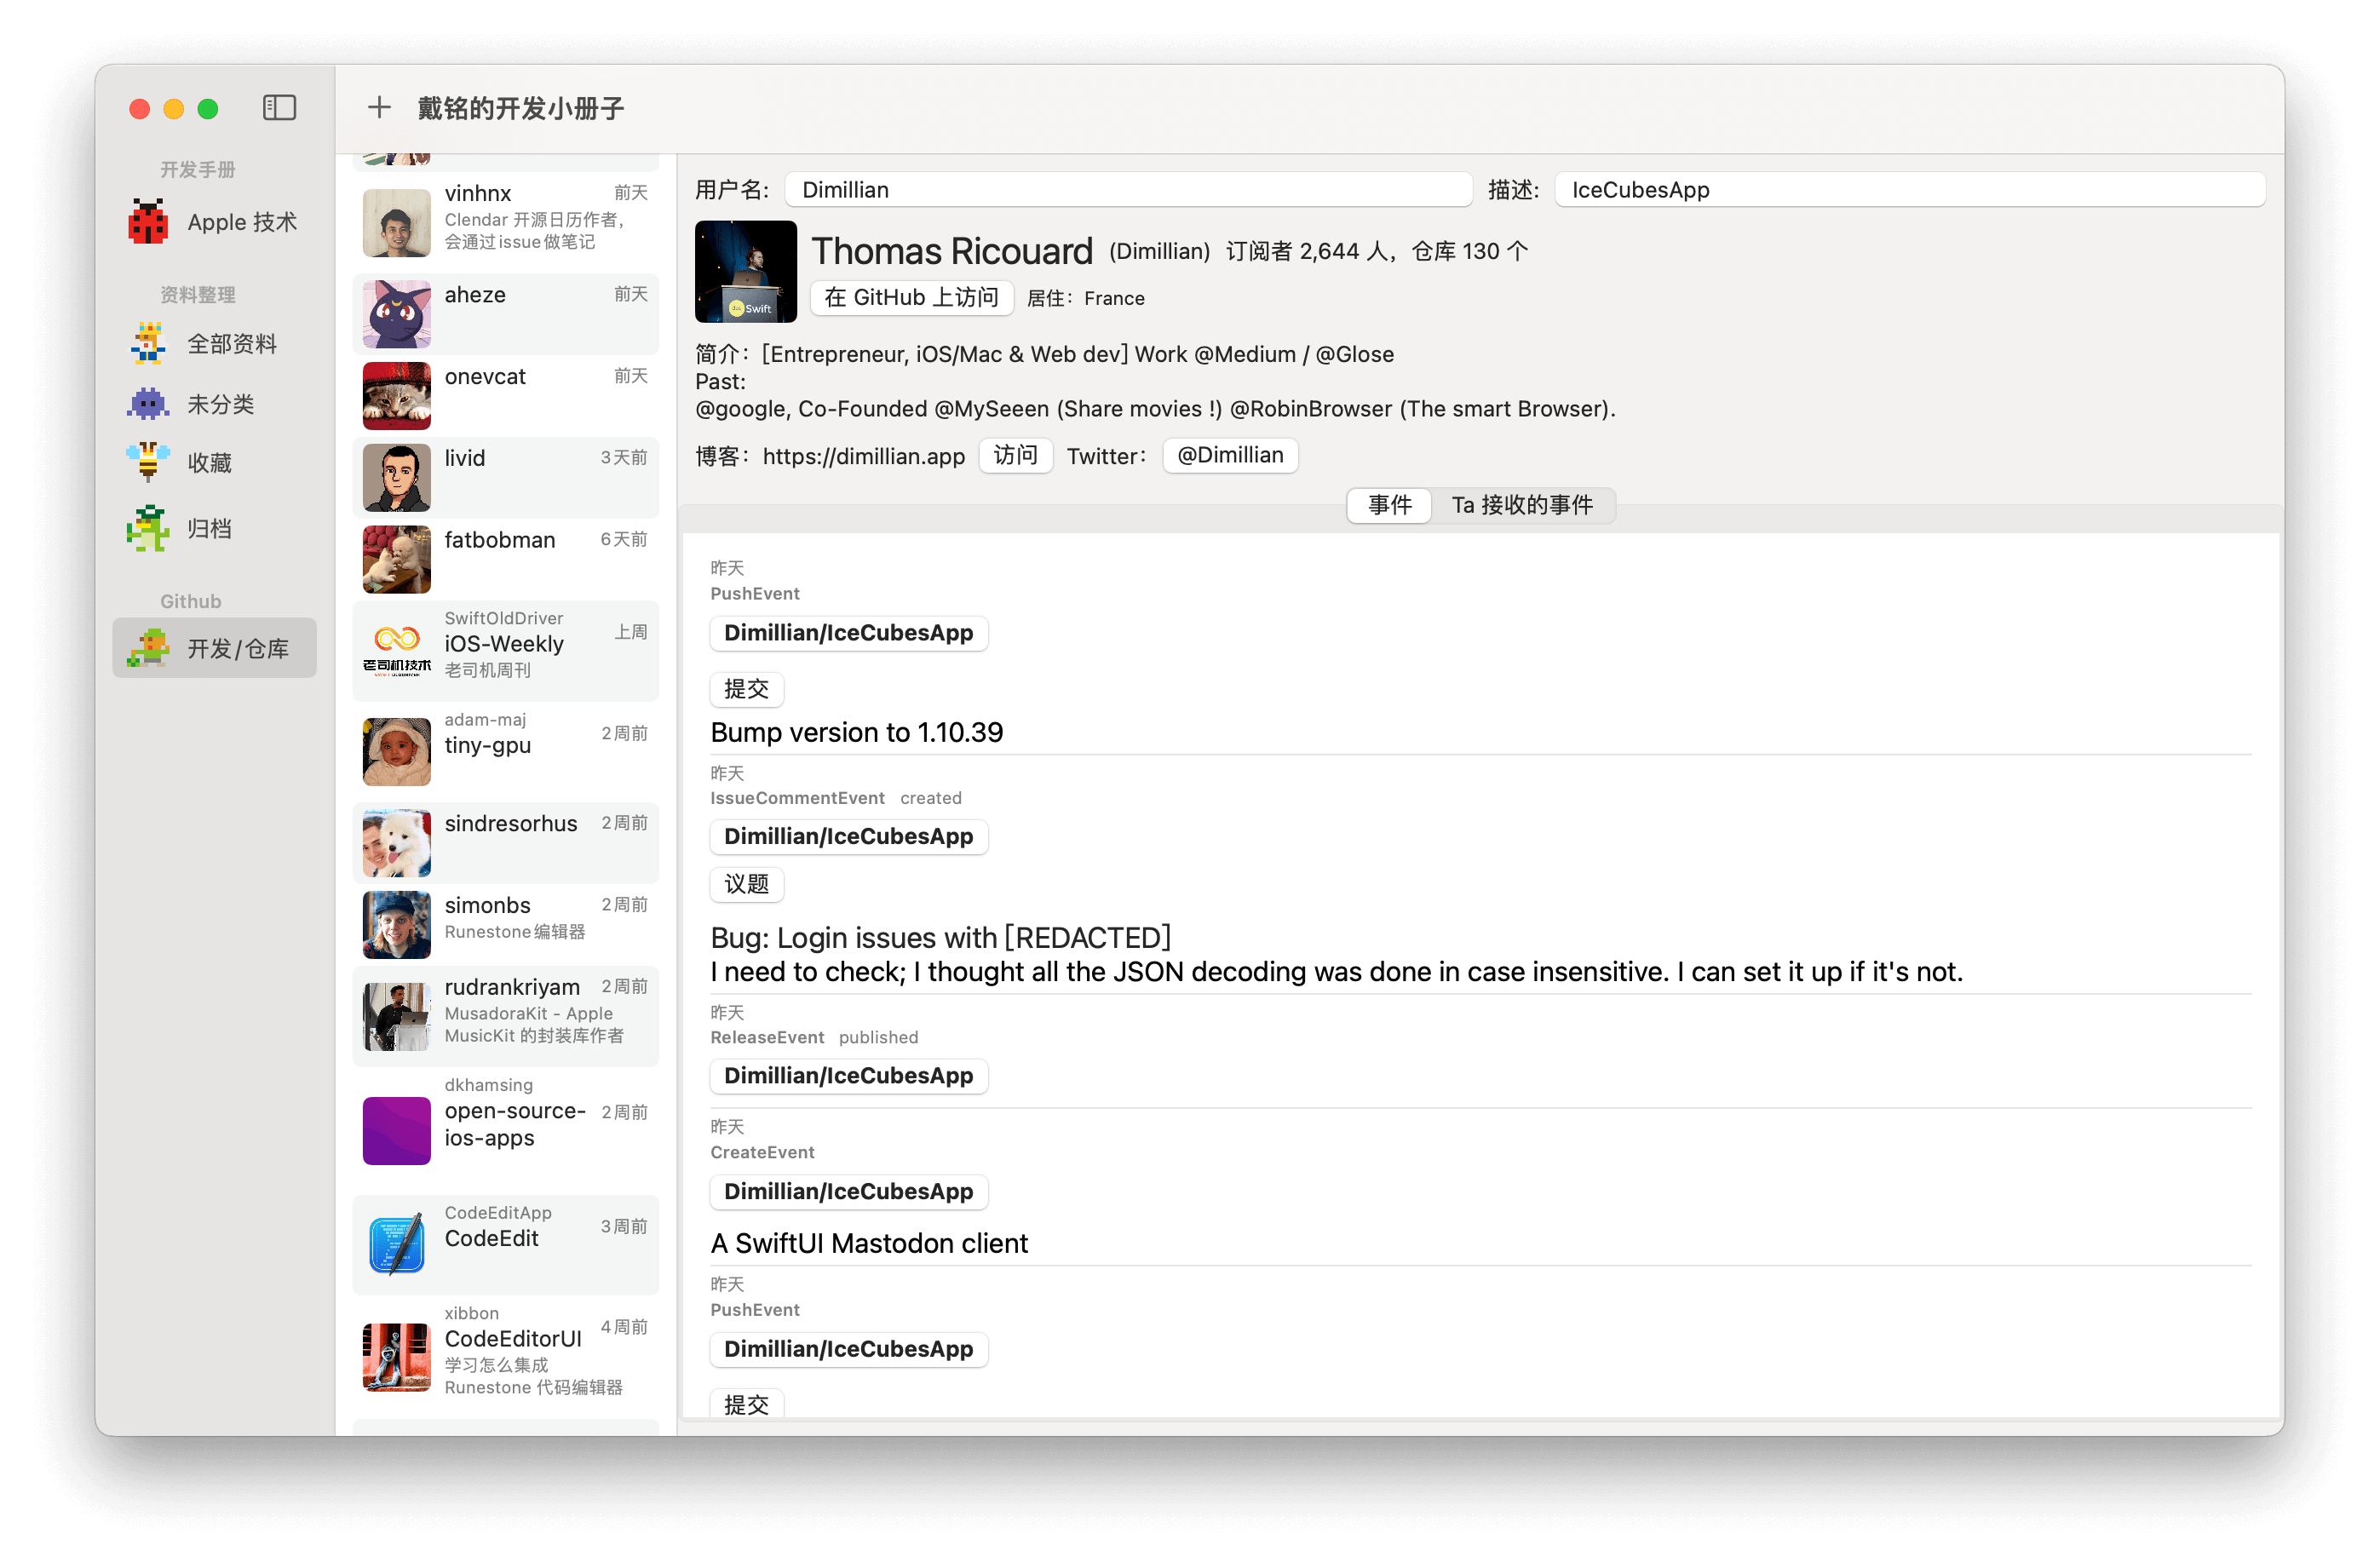2380x1562 pixels.
Task: Select aheze list row name
Action: tap(475, 295)
